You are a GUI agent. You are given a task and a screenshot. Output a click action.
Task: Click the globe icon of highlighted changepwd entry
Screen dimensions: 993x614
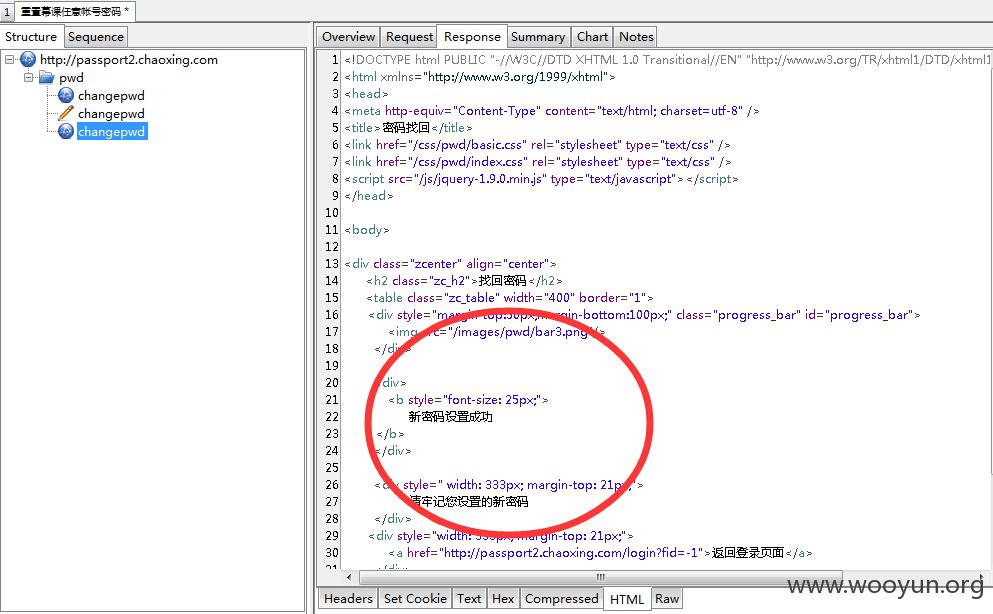[x=66, y=132]
